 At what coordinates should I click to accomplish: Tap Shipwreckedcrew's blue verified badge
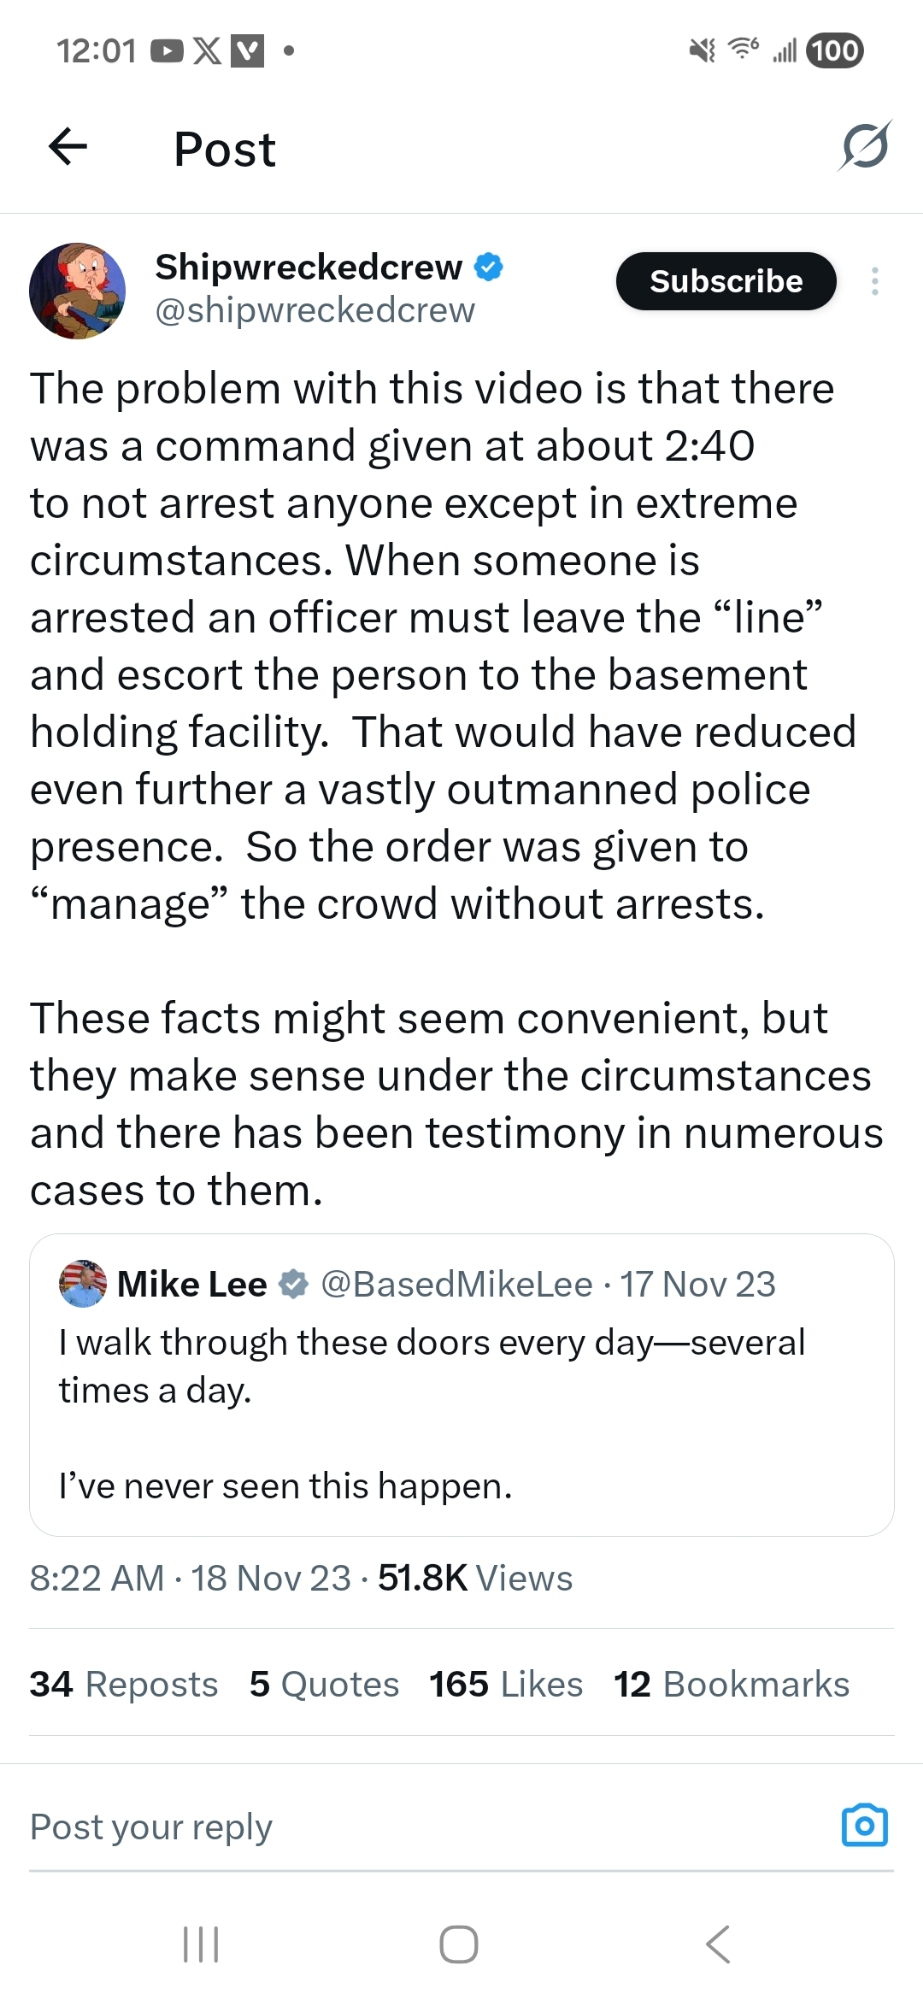[488, 267]
